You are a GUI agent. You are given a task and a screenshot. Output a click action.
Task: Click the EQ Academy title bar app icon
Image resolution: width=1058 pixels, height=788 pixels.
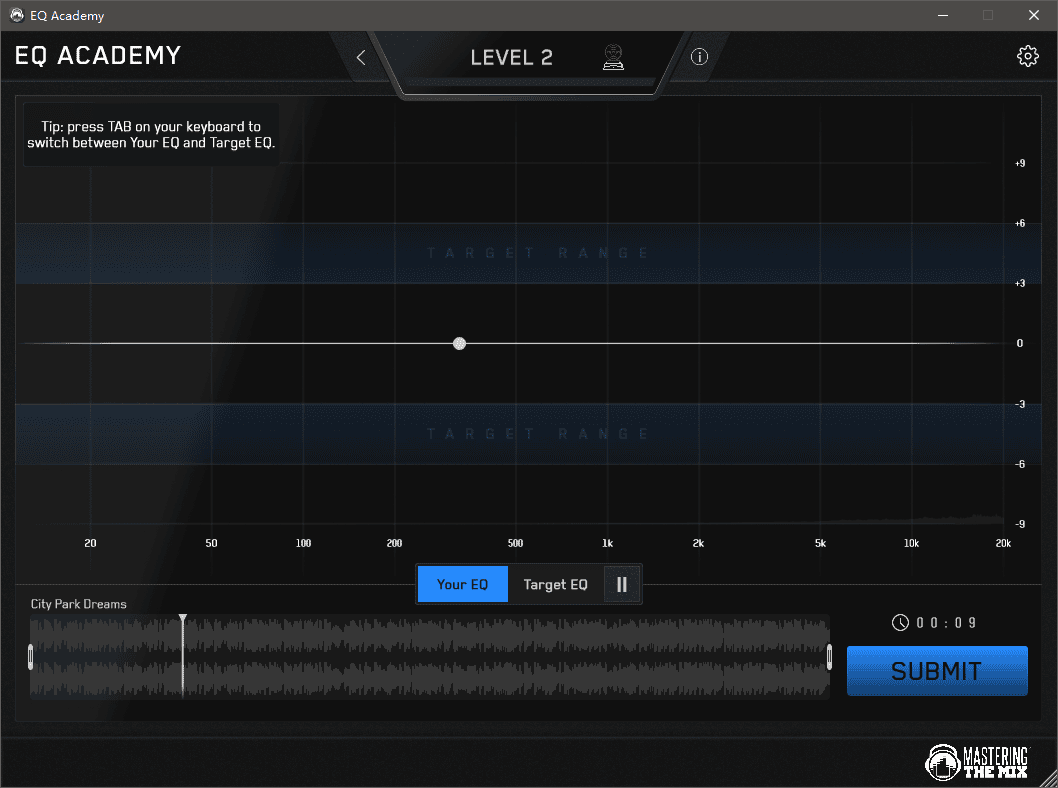coord(16,15)
